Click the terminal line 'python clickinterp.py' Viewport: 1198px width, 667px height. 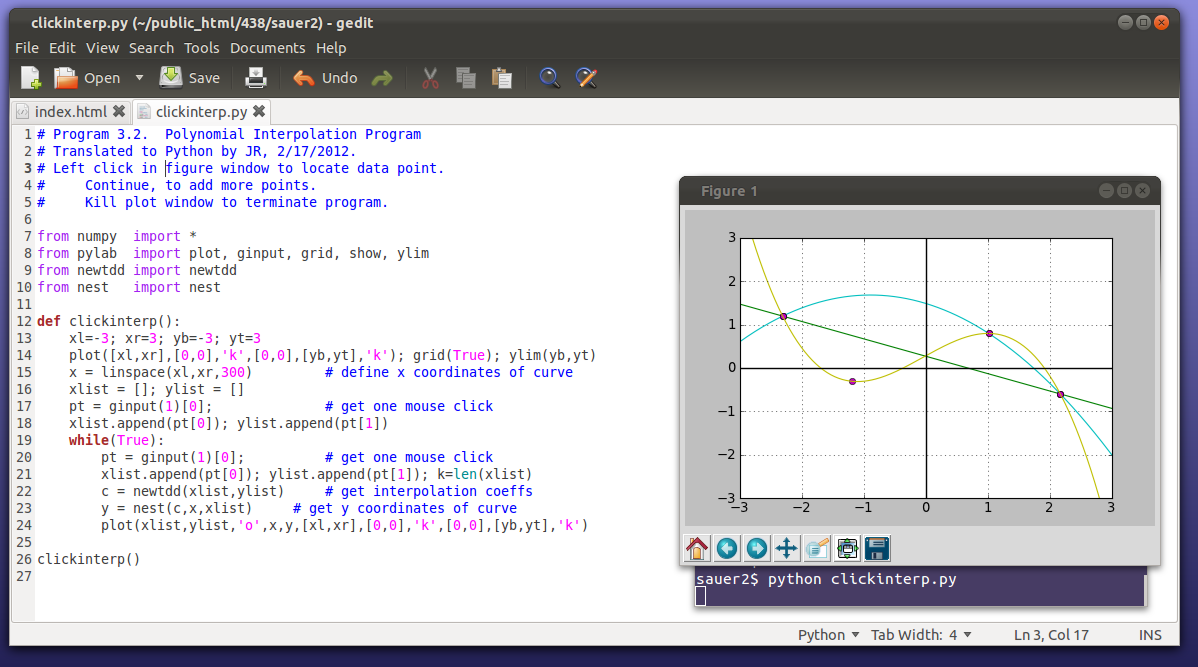pos(862,579)
